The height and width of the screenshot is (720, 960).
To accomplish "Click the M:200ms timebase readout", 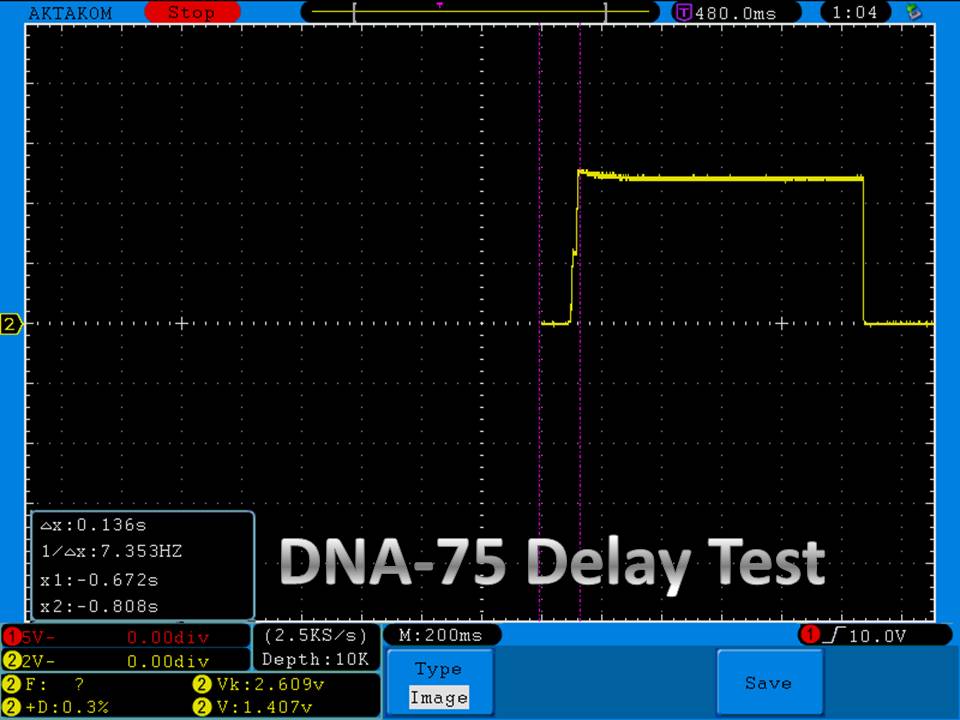I will pyautogui.click(x=441, y=636).
